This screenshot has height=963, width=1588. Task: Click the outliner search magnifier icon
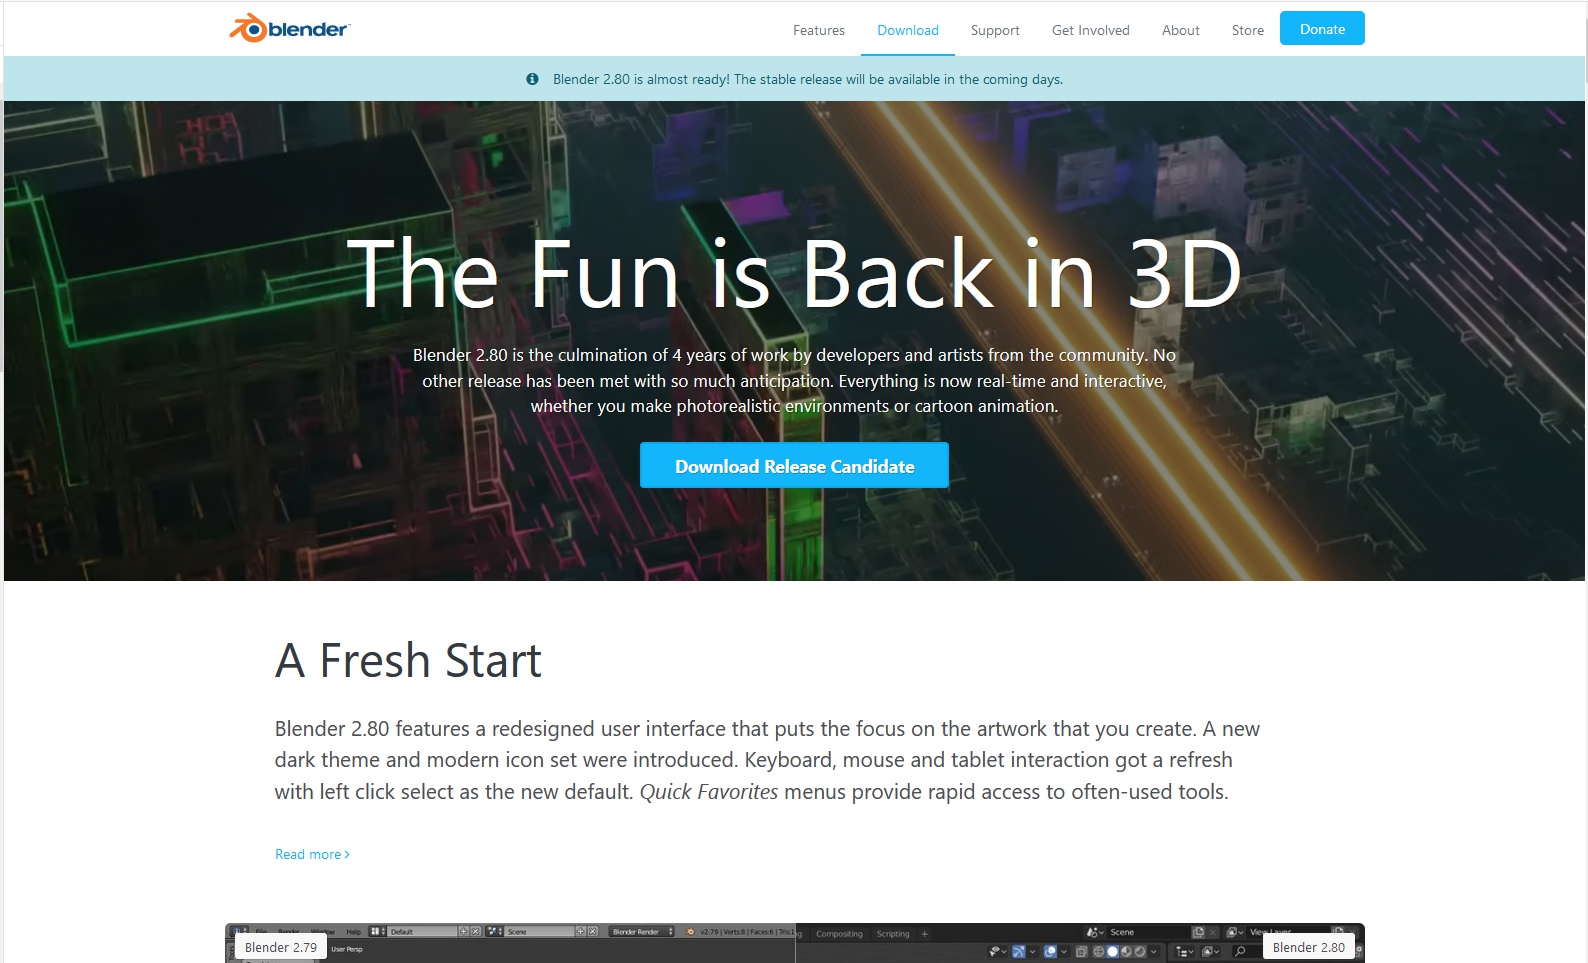click(1240, 951)
